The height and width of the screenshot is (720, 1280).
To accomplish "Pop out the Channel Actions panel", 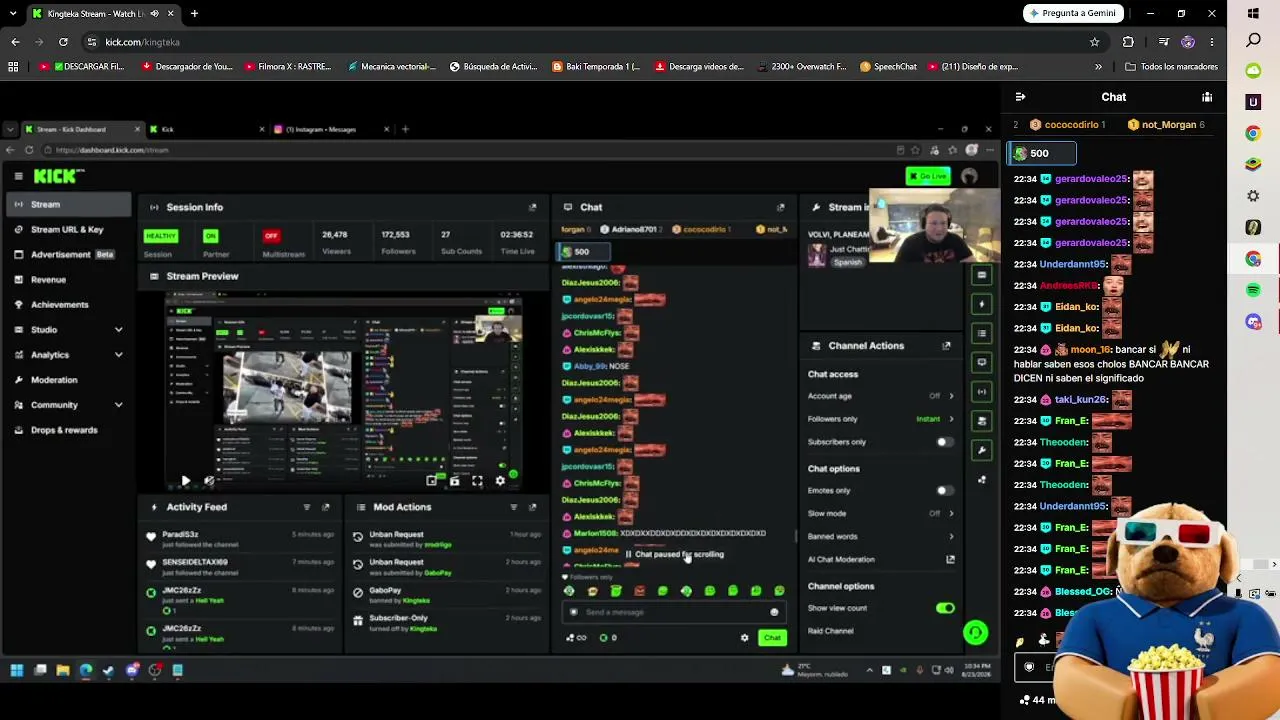I will tap(946, 346).
